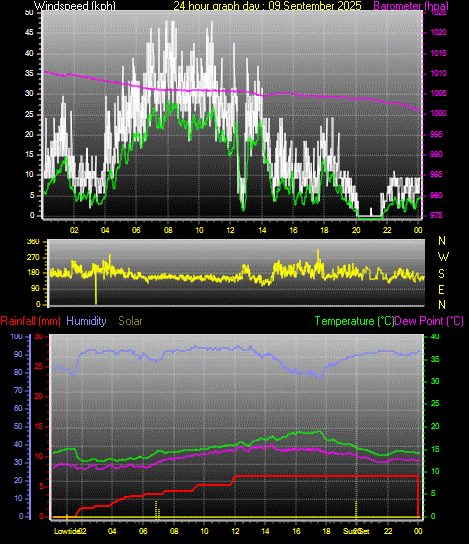Click the 'Lowtide' marker label
Screen dimensions: 469x544
[67, 531]
